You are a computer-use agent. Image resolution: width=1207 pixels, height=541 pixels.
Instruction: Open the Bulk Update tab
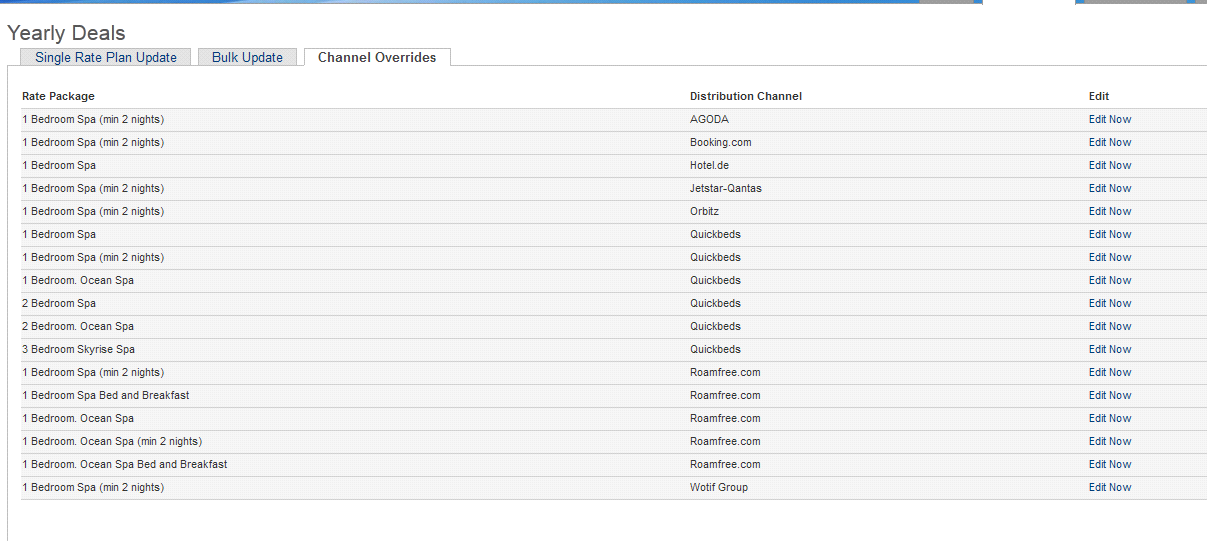[247, 57]
